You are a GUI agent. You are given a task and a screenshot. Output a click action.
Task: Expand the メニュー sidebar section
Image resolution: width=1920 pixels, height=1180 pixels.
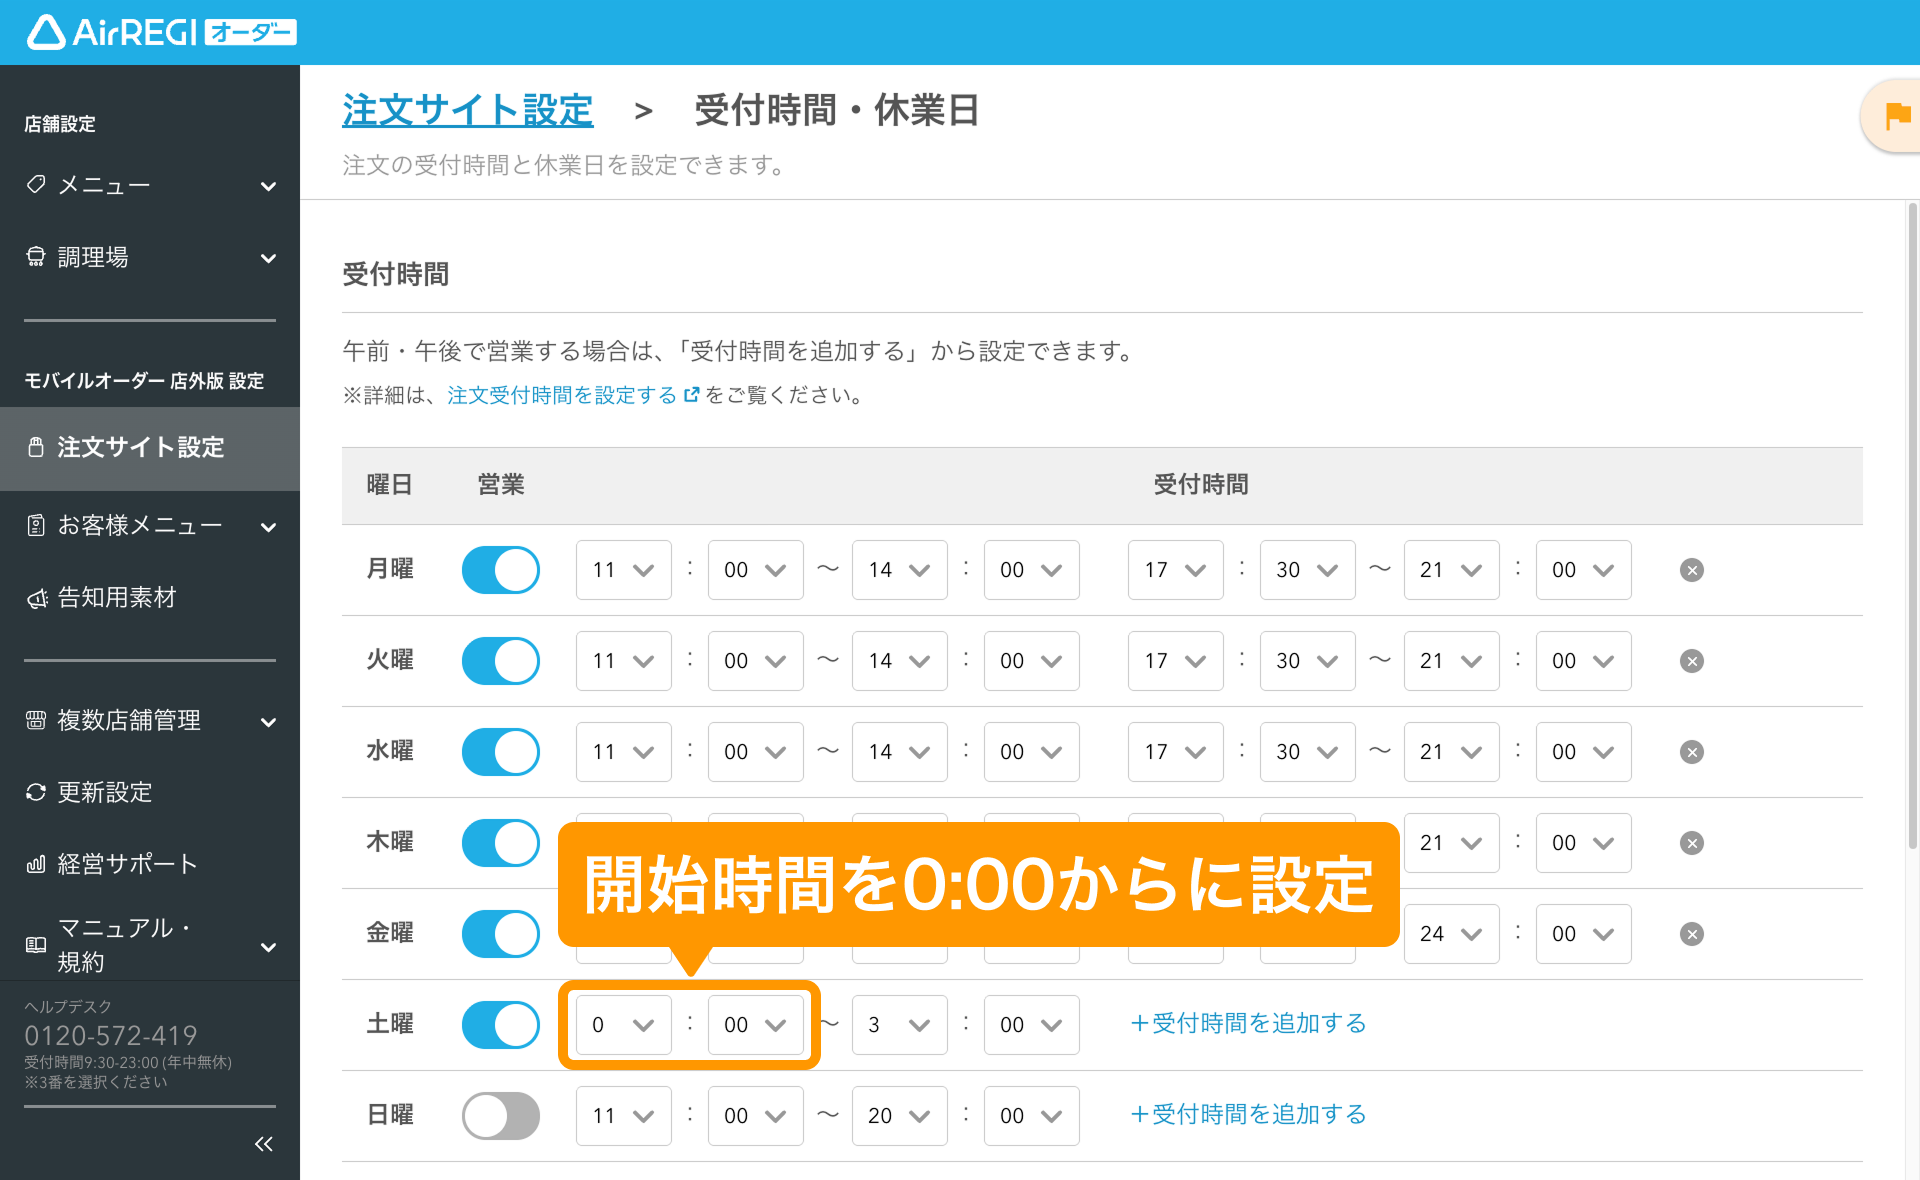tap(268, 186)
